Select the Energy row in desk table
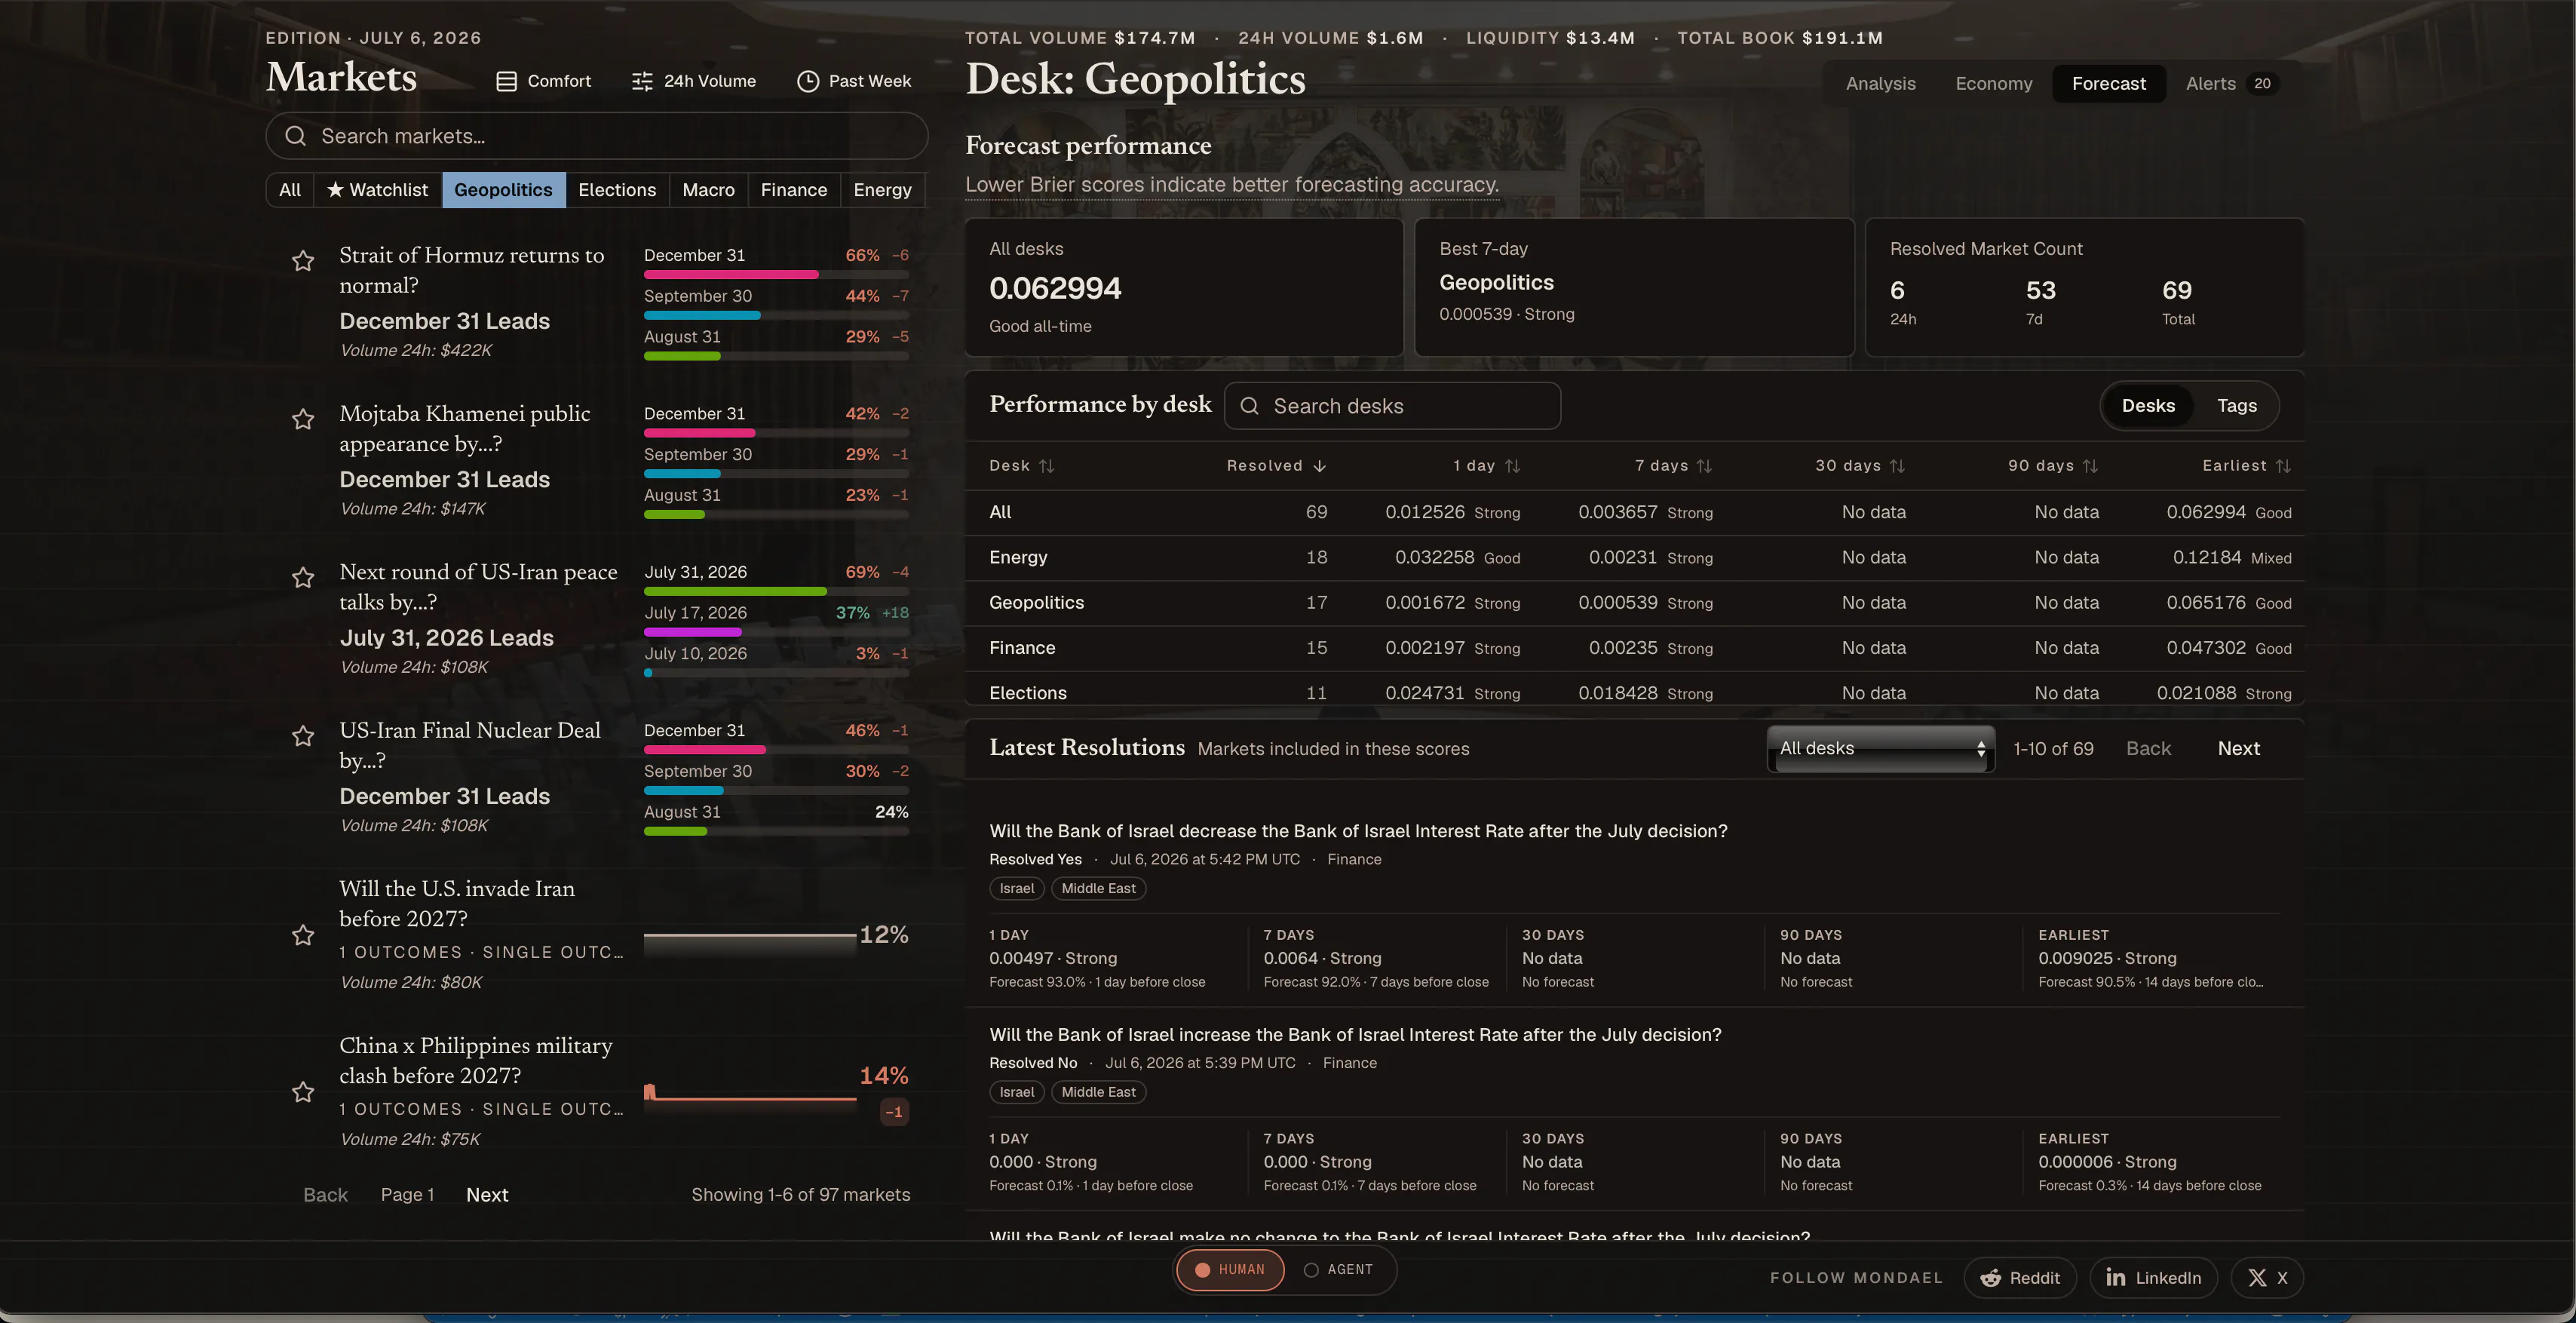 (1634, 558)
